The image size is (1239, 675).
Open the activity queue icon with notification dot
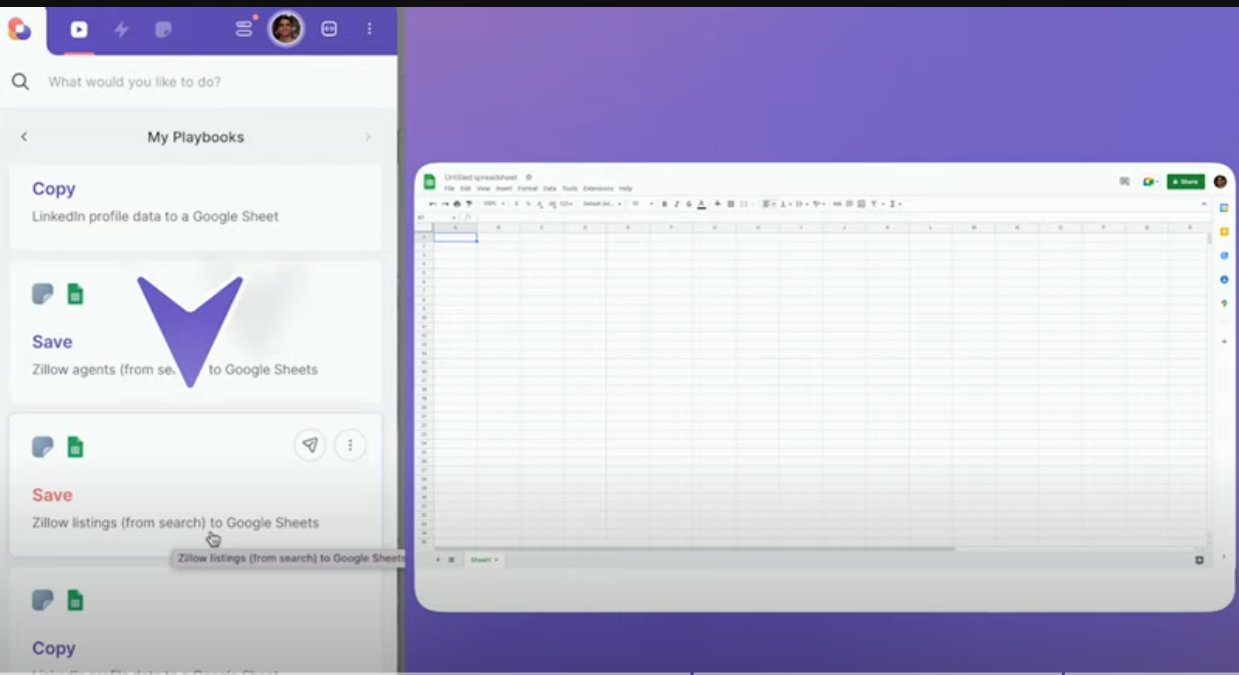pyautogui.click(x=245, y=28)
